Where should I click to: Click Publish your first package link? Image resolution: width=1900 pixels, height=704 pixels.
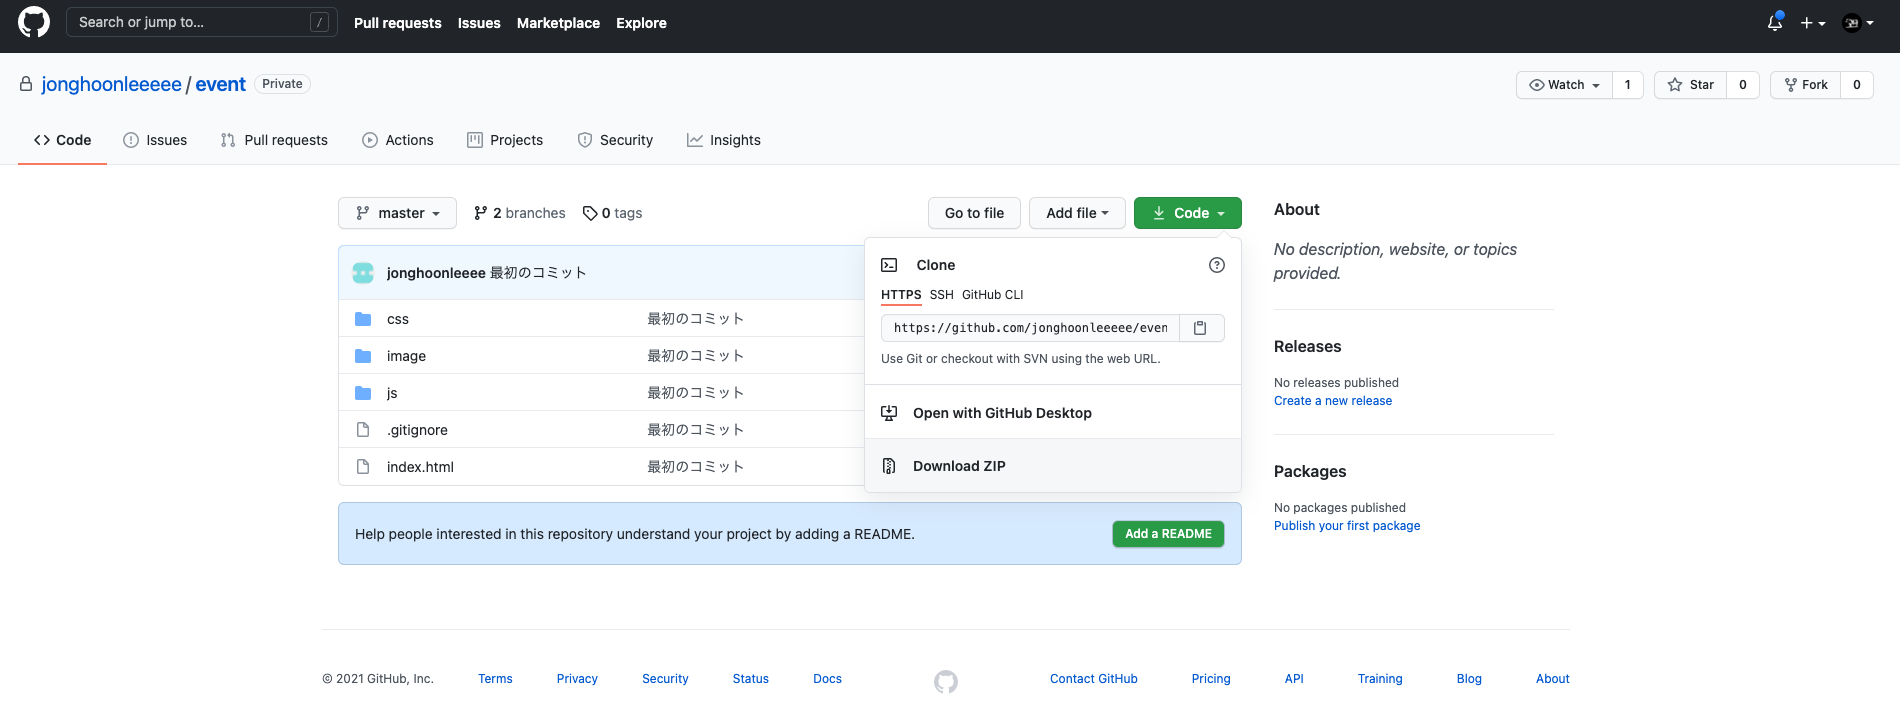click(1347, 526)
